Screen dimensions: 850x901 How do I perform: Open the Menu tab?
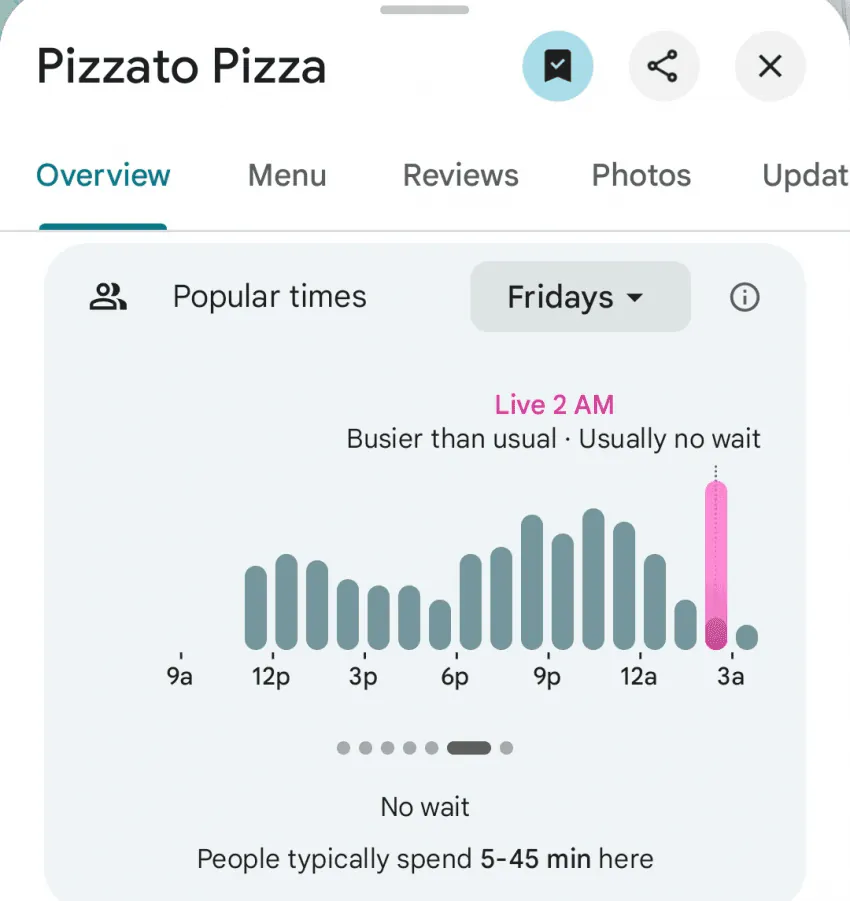click(x=287, y=176)
